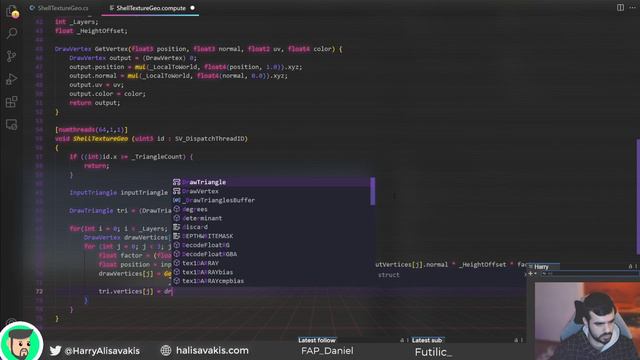Click line number 72 in the gutter
This screenshot has height=360, width=640.
pos(39,291)
